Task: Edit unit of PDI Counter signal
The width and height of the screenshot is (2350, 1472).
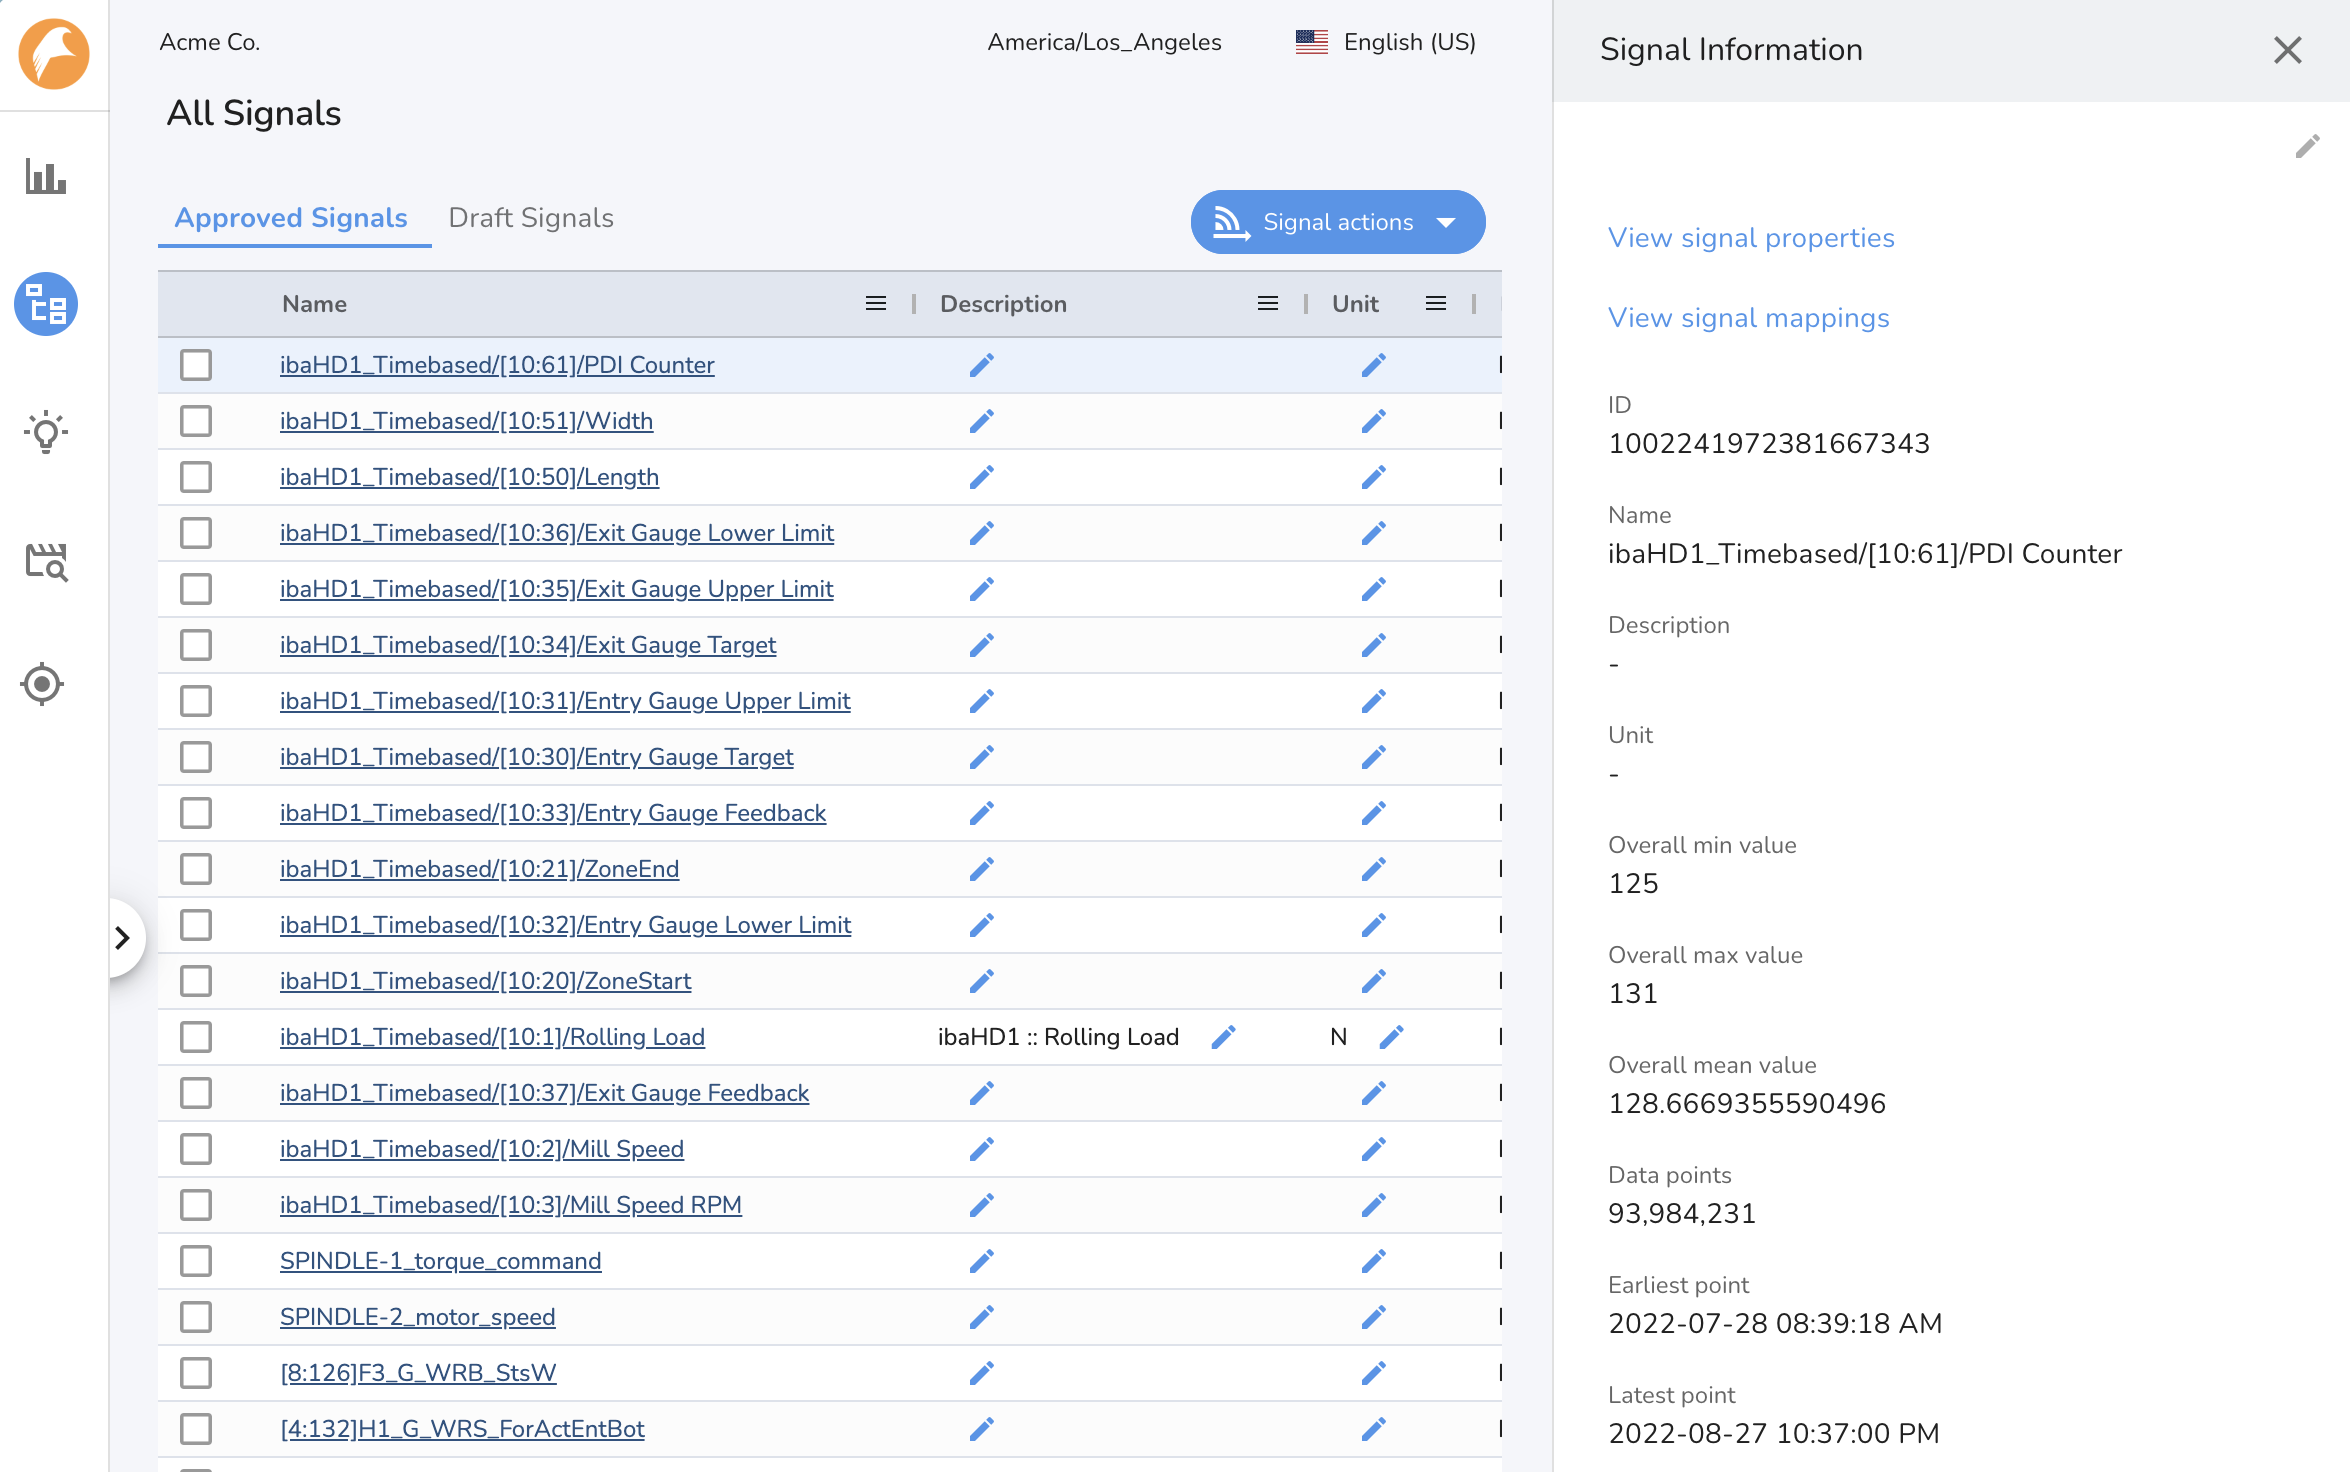Action: tap(1374, 365)
